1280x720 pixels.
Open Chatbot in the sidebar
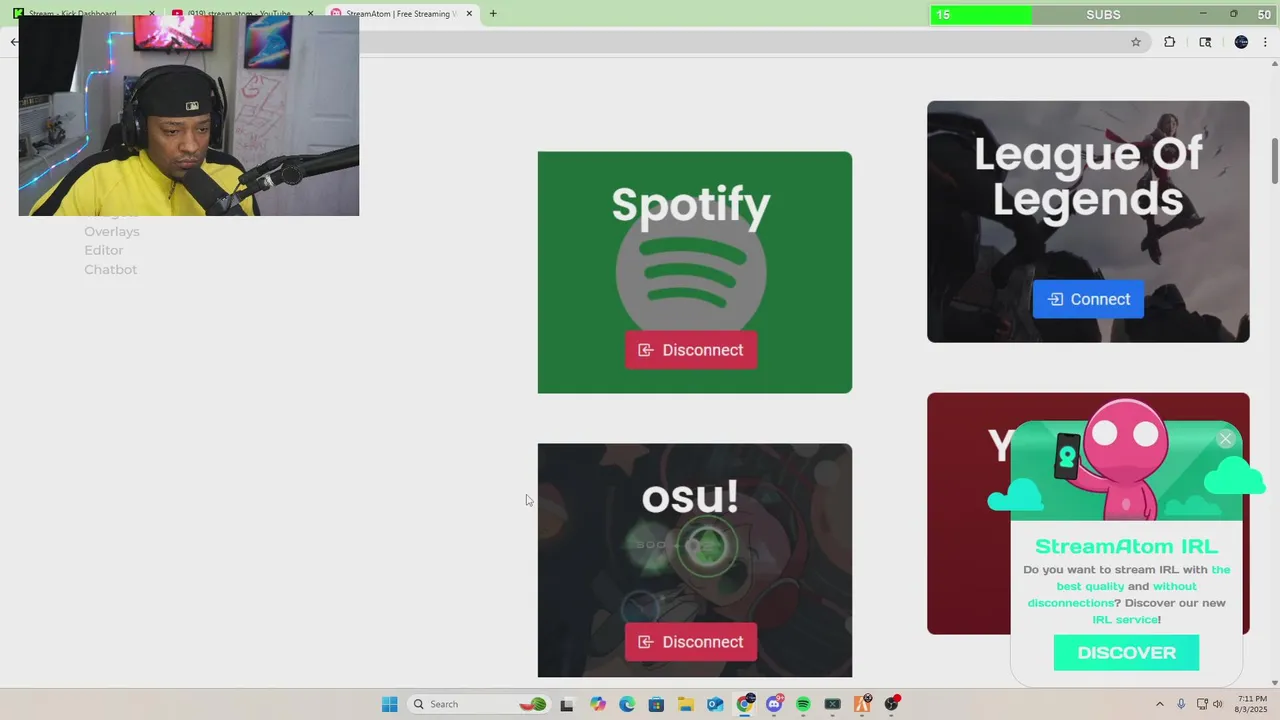point(111,269)
